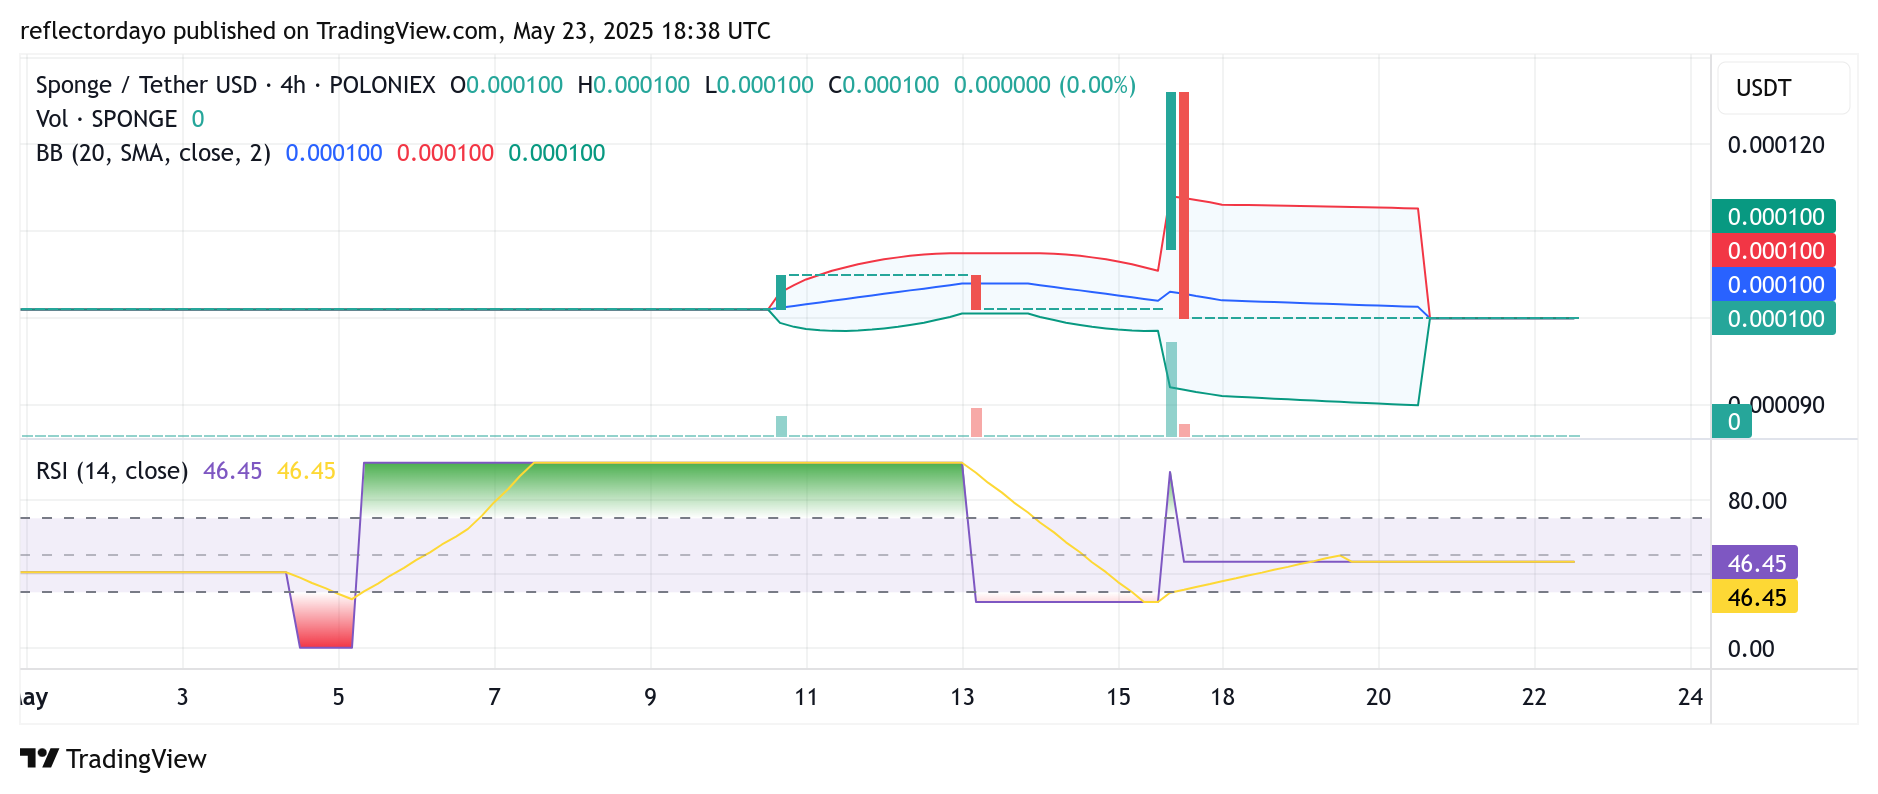This screenshot has width=1878, height=794.
Task: Click the BB (20, SMA, close, 2) indicator label
Action: coord(153,153)
